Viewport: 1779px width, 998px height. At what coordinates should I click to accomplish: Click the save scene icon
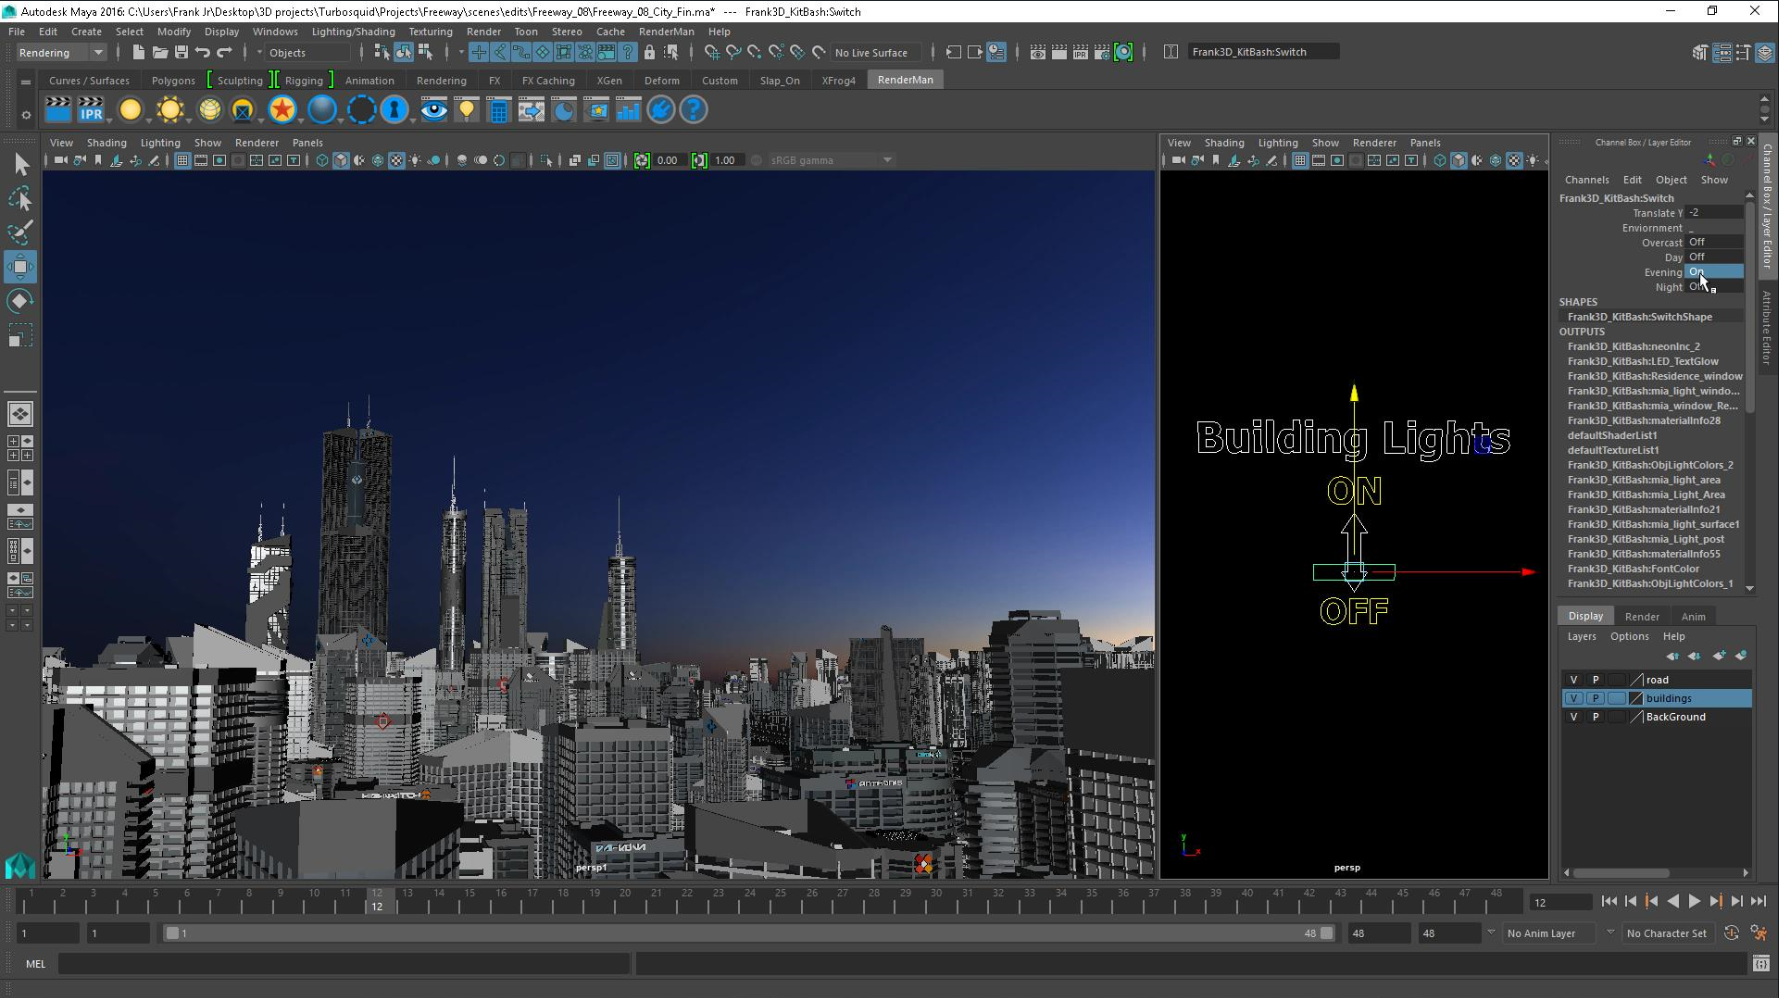(181, 52)
